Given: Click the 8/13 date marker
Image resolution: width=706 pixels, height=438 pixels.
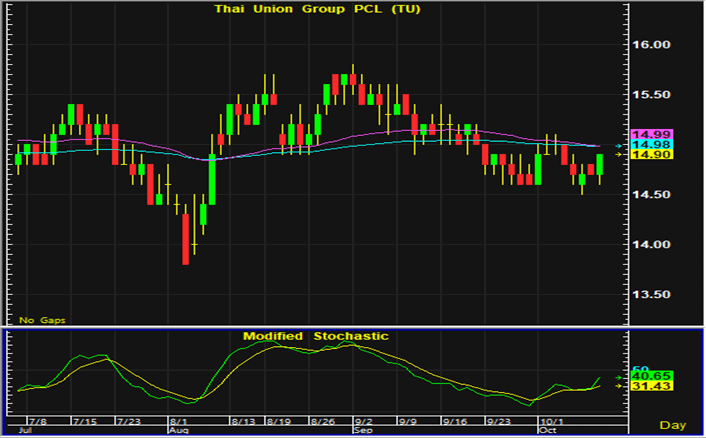Looking at the screenshot, I should pos(244,420).
